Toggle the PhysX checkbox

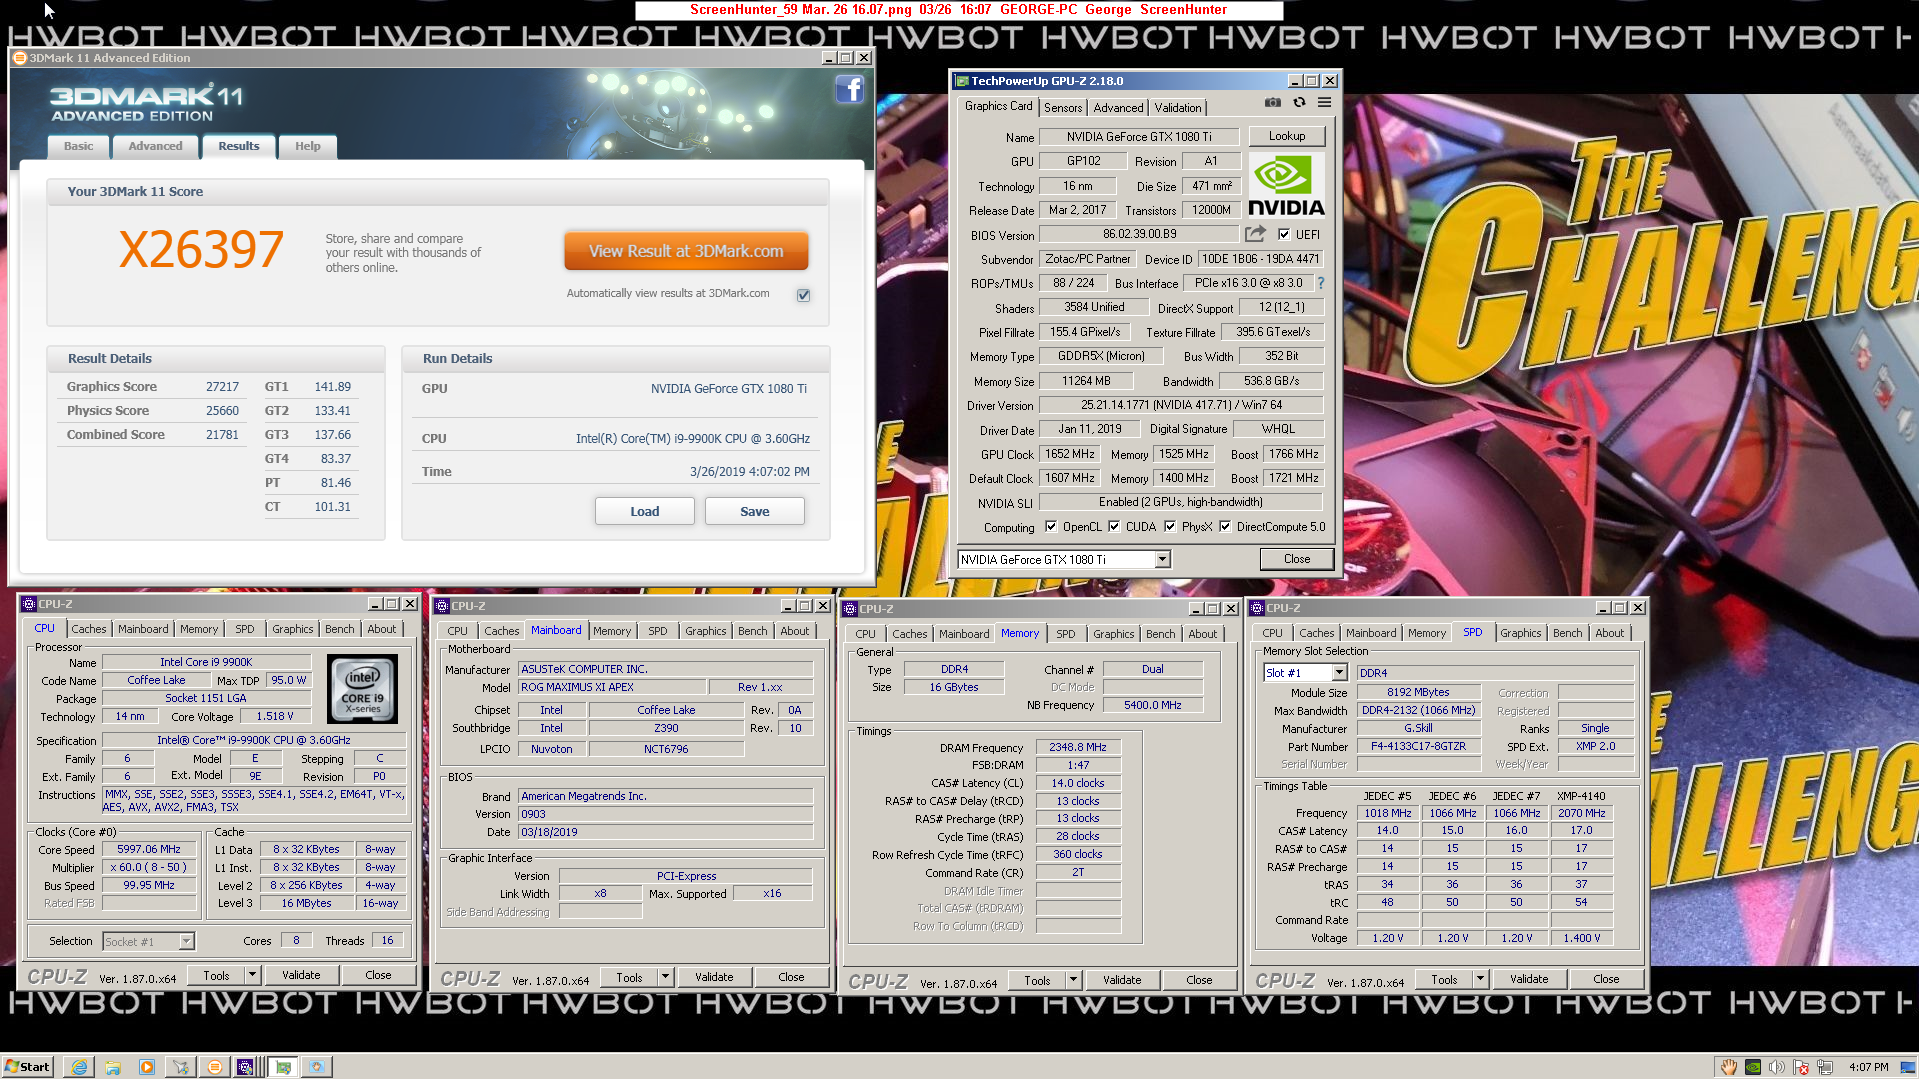(1170, 527)
